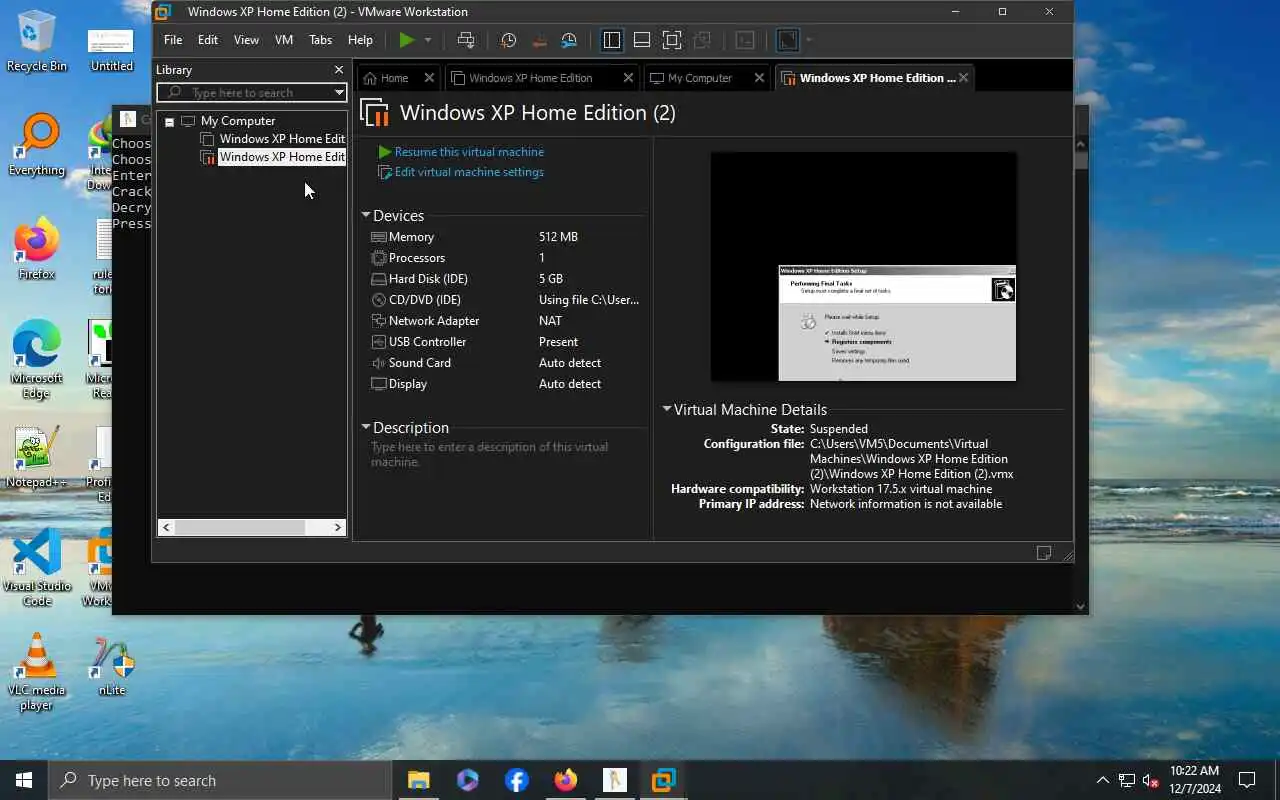The height and width of the screenshot is (800, 1280).
Task: Click the status bar message log icon
Action: pos(1044,553)
